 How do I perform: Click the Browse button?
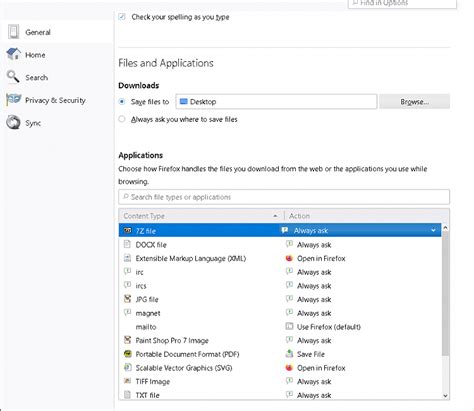pyautogui.click(x=414, y=102)
